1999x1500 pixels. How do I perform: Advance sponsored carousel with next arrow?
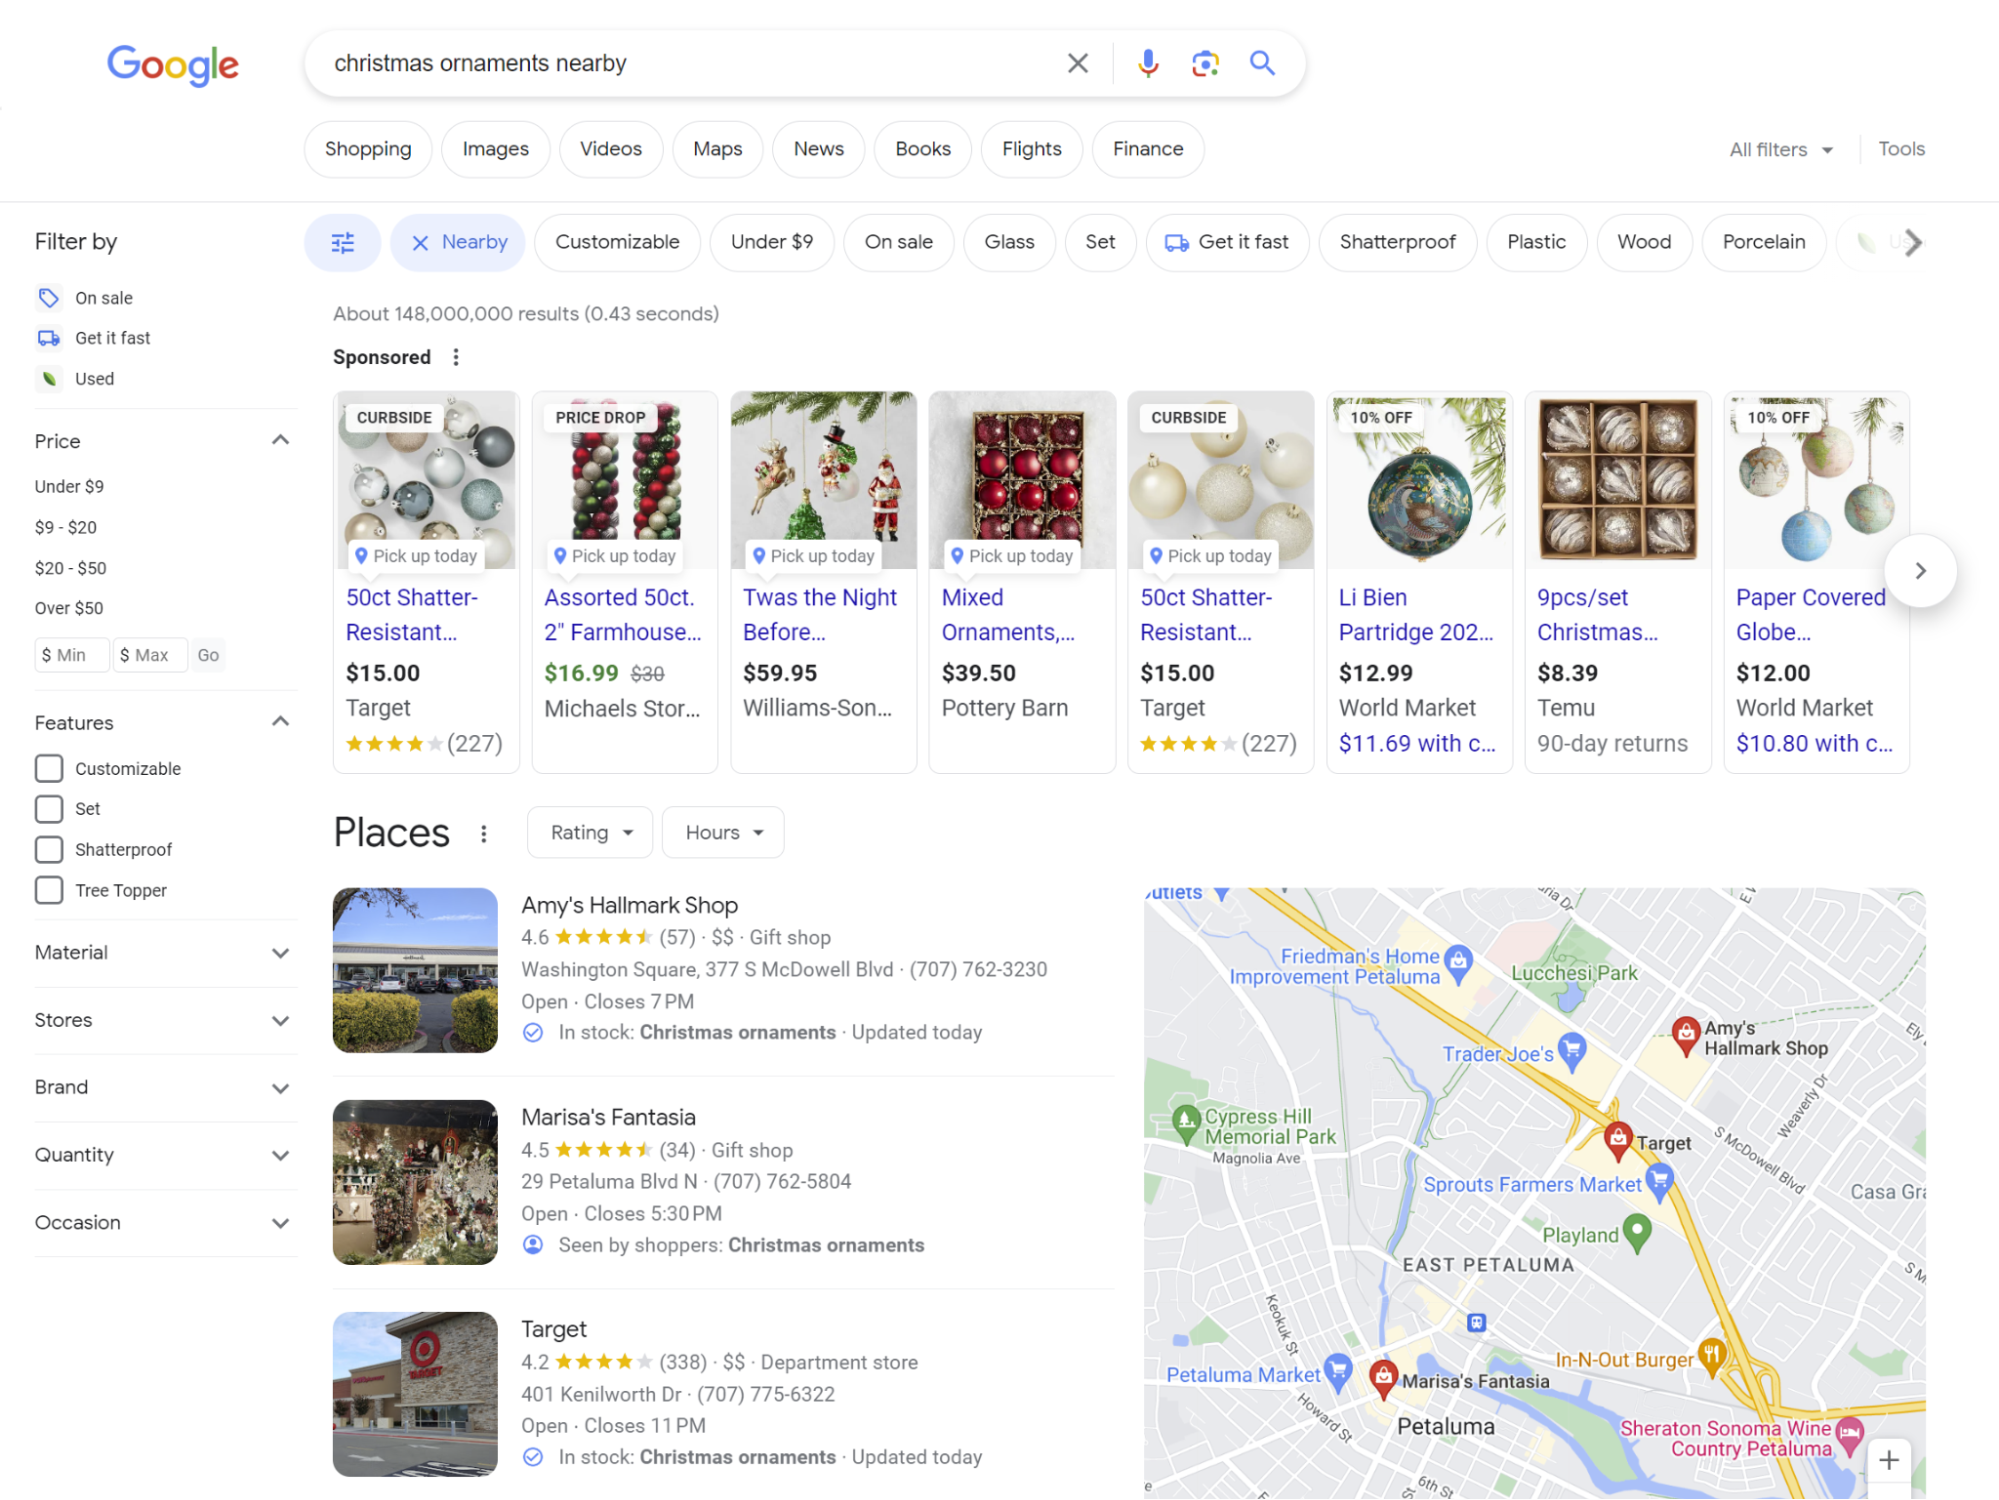pyautogui.click(x=1919, y=570)
